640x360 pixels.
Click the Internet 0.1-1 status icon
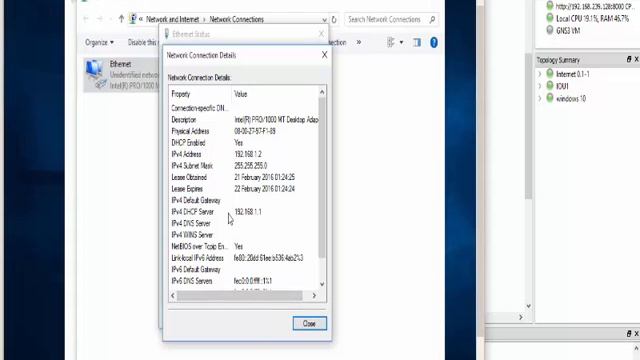coord(550,73)
